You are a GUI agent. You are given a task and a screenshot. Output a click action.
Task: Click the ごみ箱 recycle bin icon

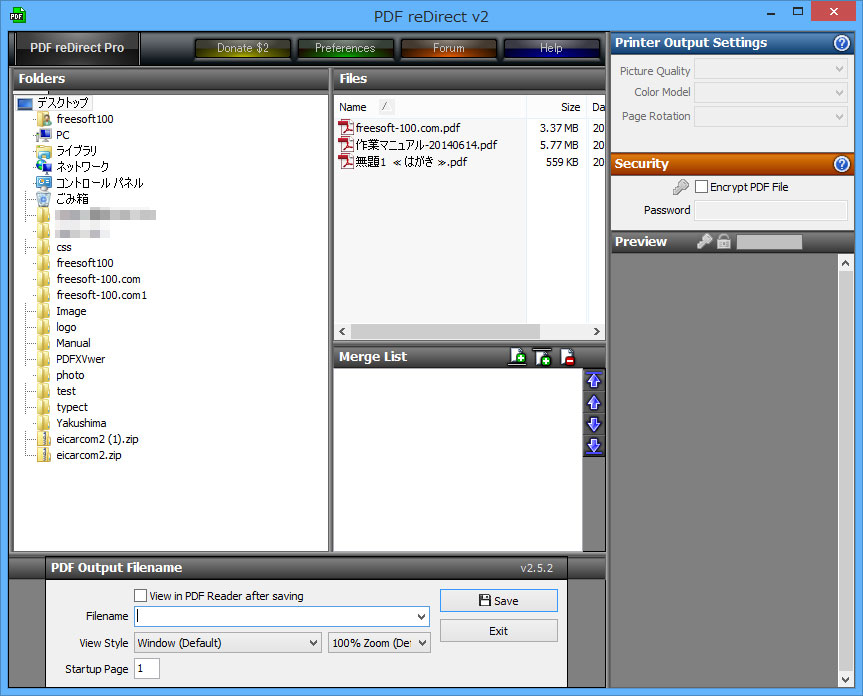(x=44, y=199)
